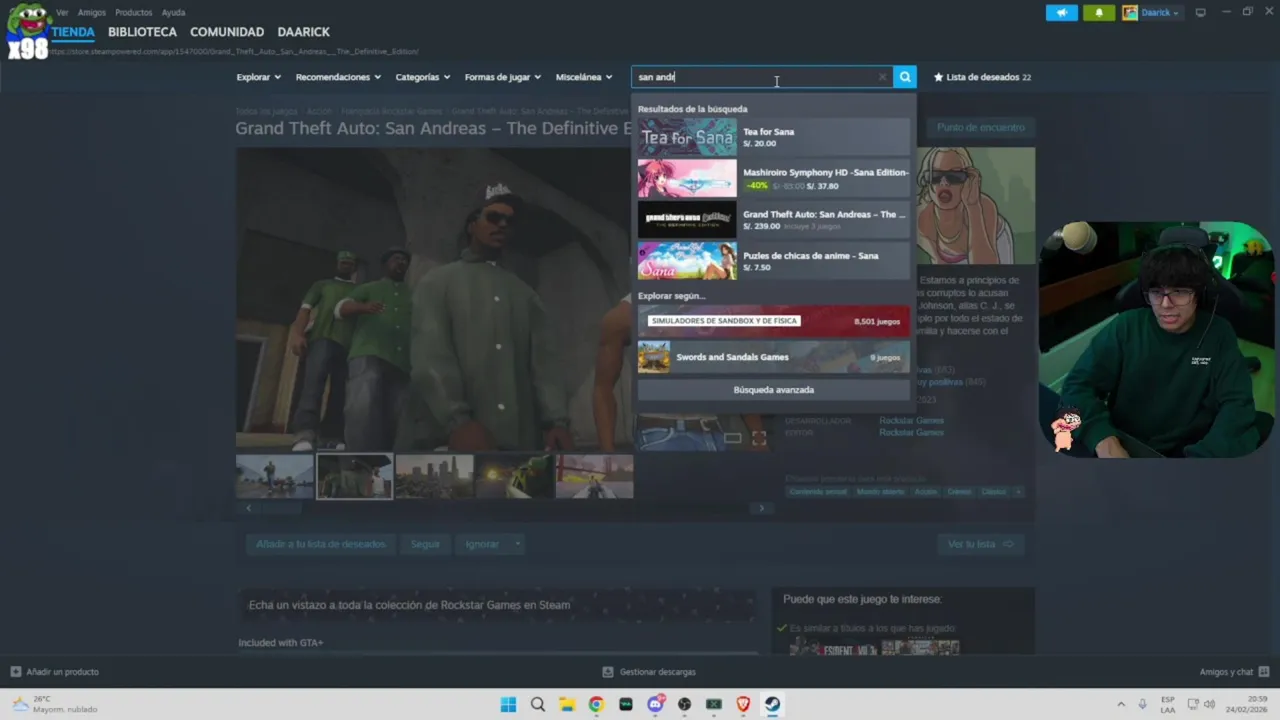Click the magnifier search button beside the search box

tap(905, 77)
